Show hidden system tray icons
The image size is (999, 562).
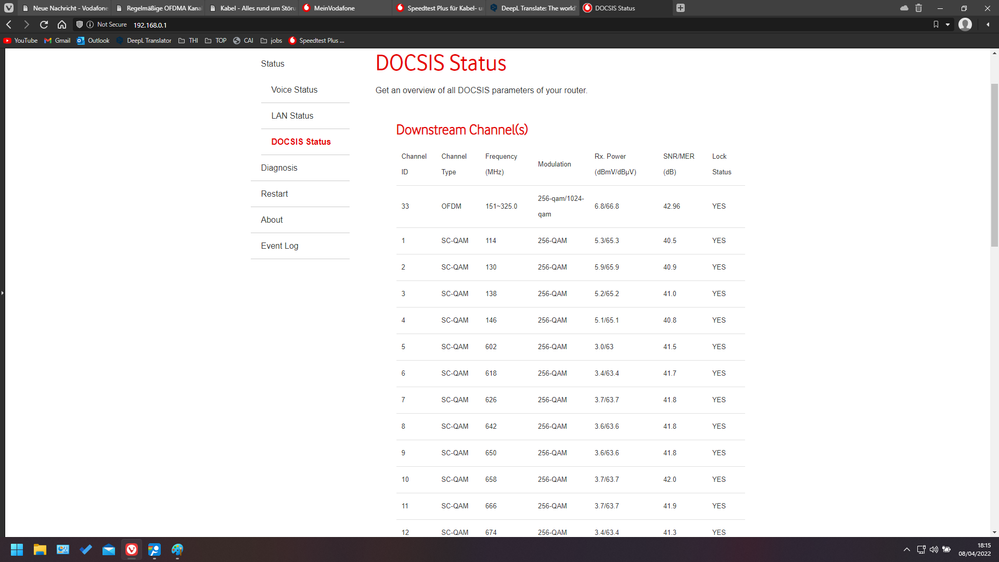point(907,549)
